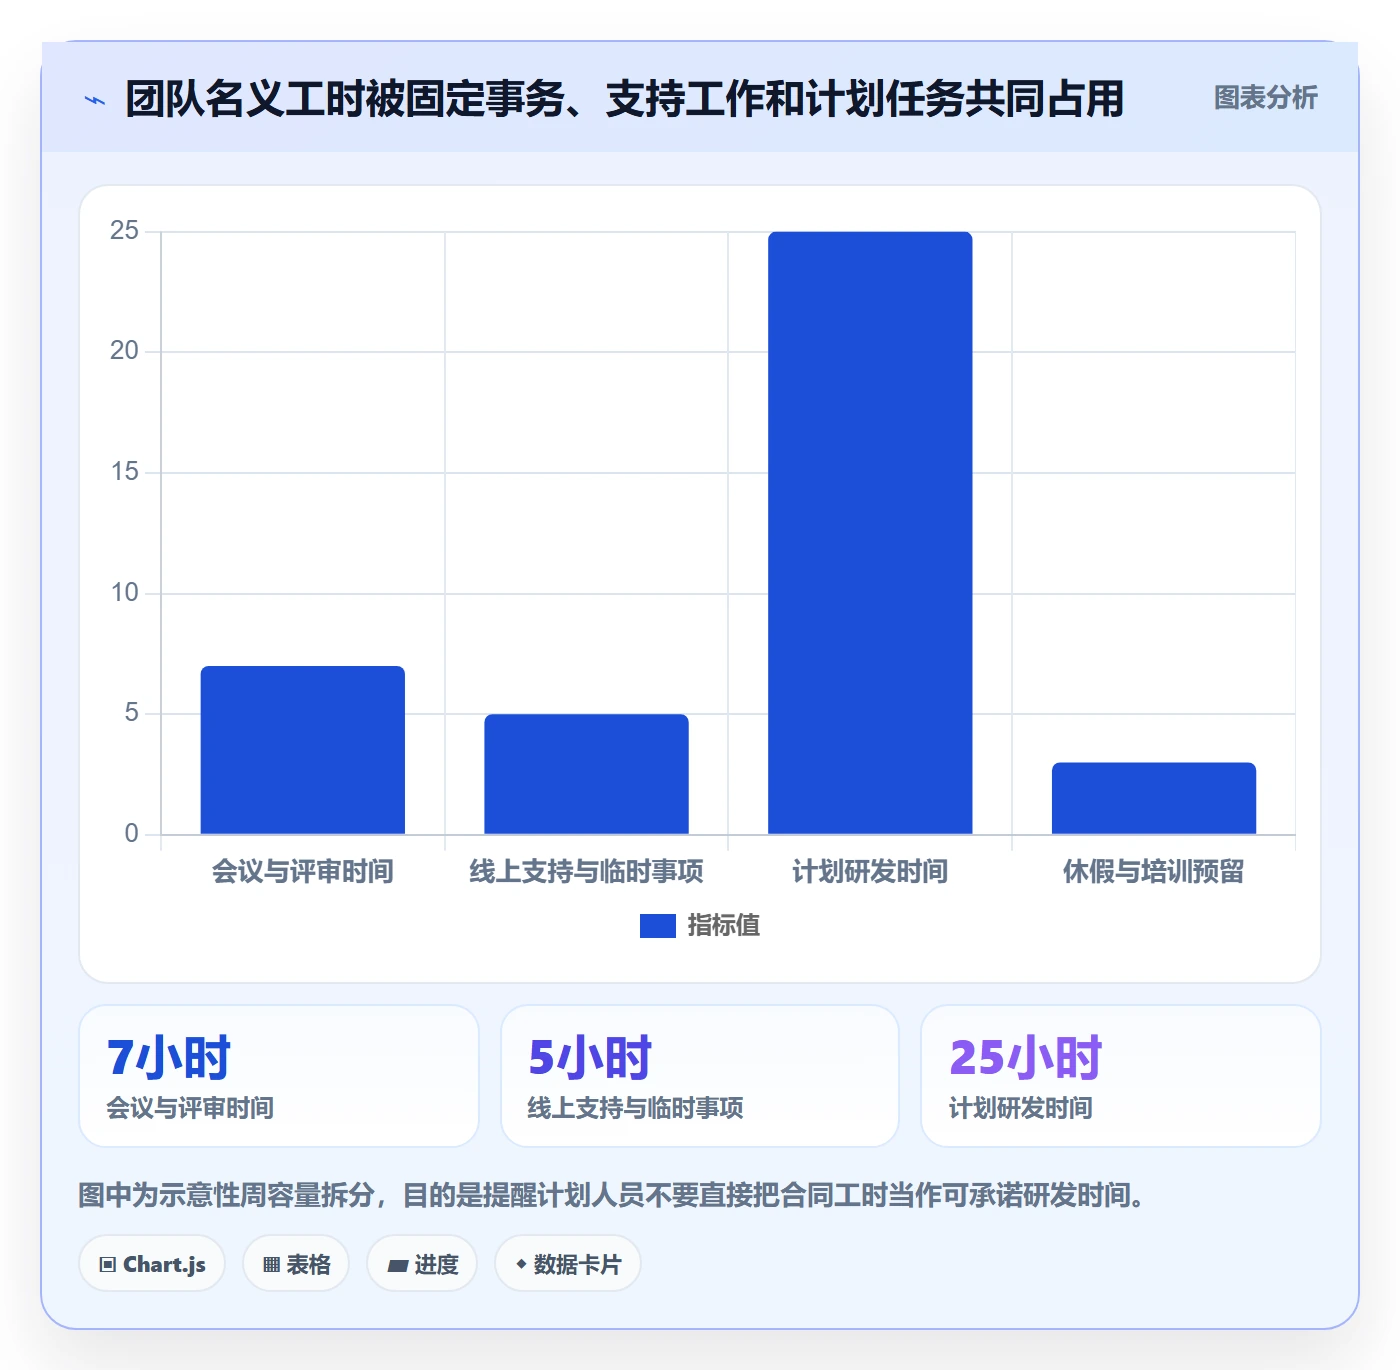Select the 线上支持与临时事项 bar in the chart
Image resolution: width=1400 pixels, height=1370 pixels.
tap(586, 774)
